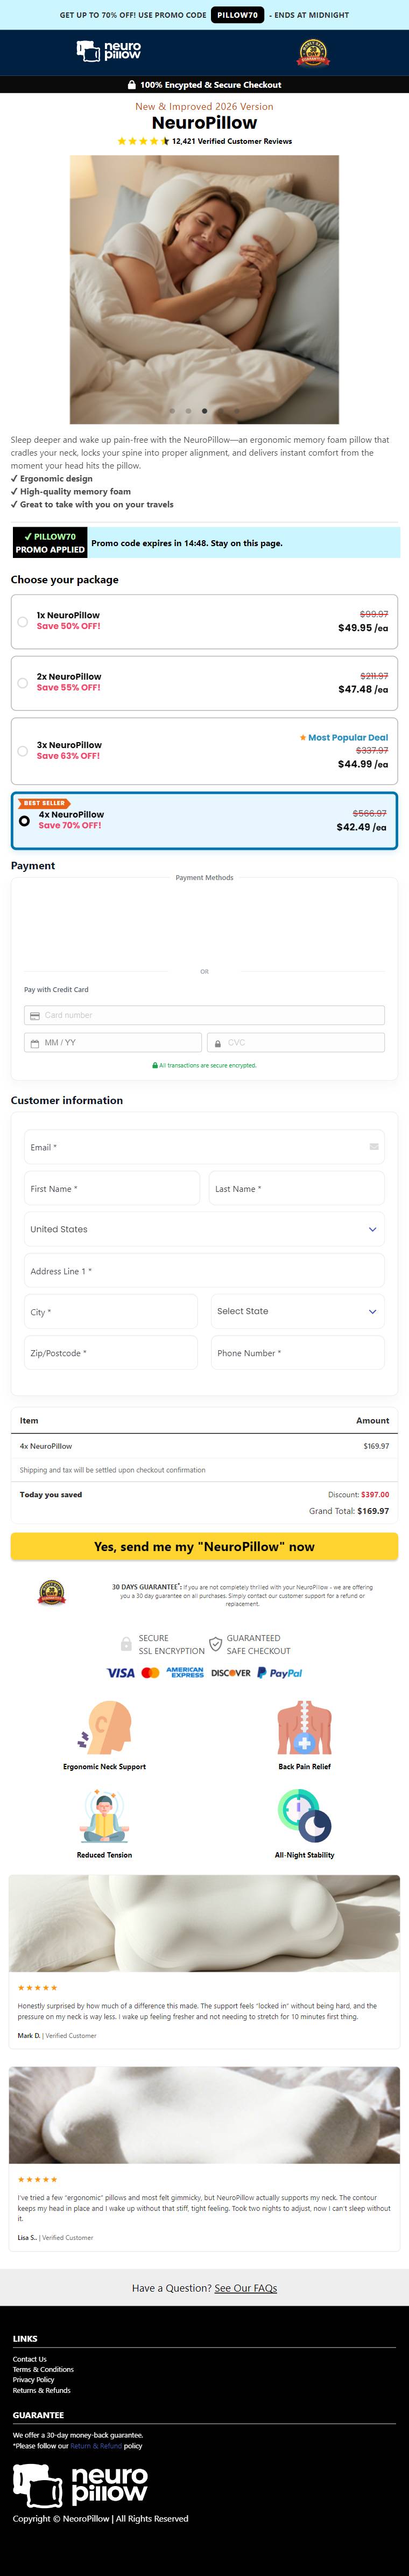Click the Visa card logo

[x=120, y=1672]
